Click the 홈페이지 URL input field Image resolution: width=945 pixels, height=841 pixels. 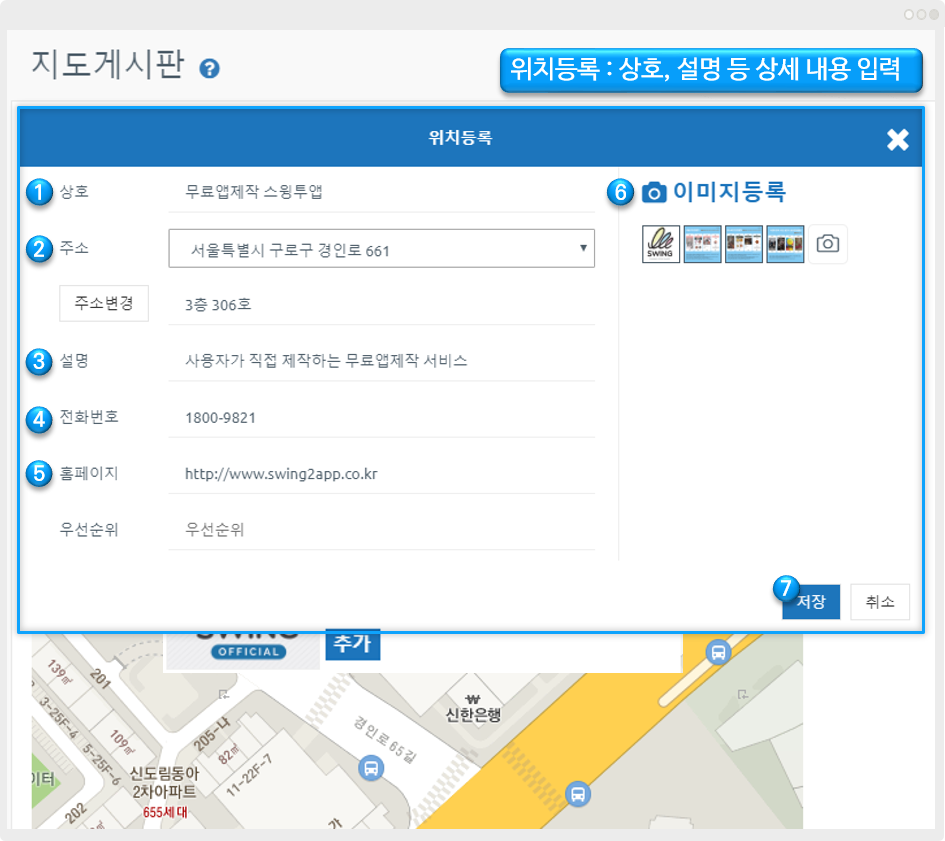[381, 474]
